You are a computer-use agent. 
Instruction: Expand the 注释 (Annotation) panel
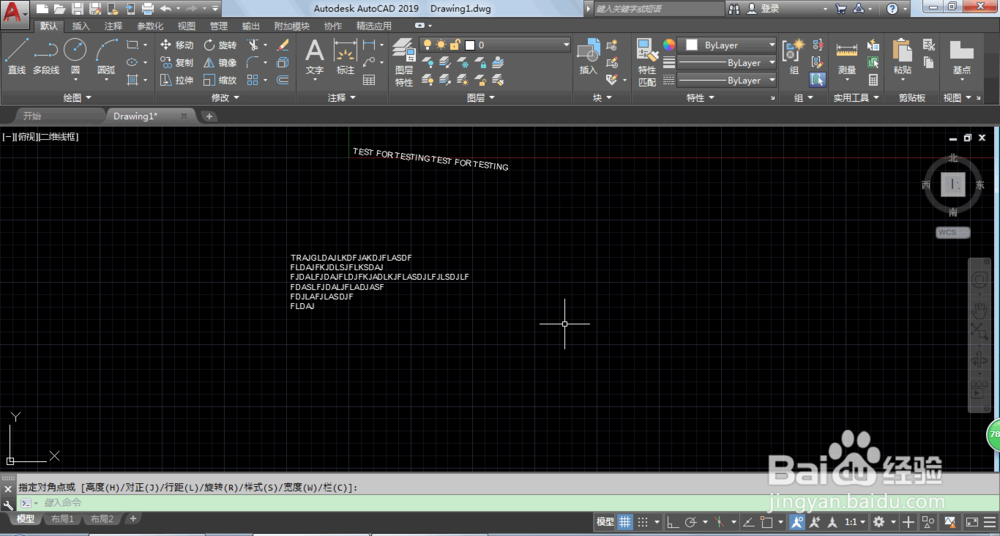(x=341, y=98)
